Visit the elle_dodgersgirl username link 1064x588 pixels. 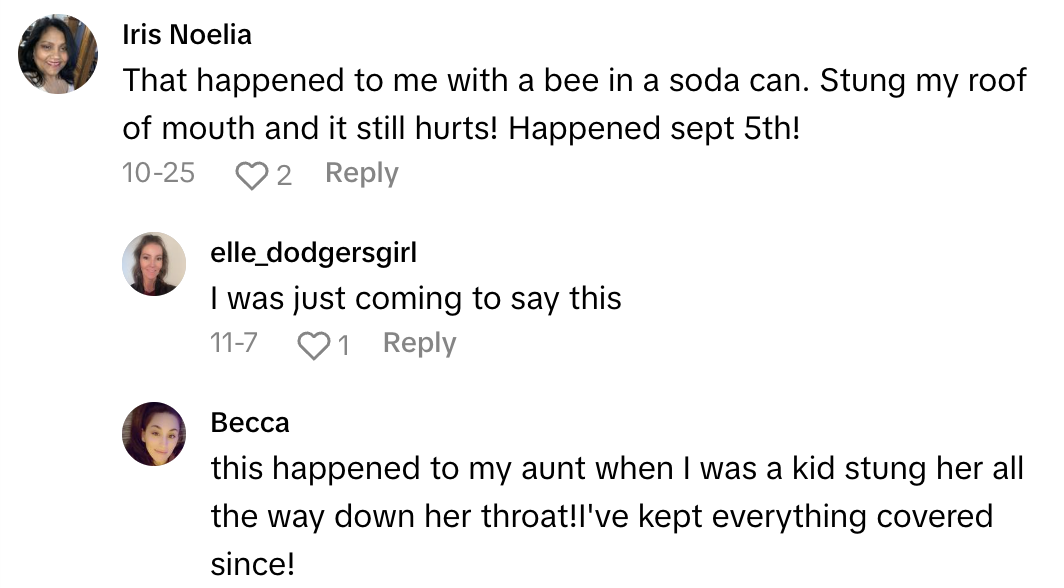[313, 253]
